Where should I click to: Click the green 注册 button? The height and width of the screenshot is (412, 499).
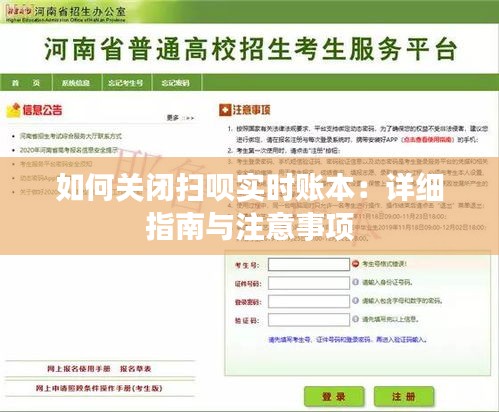(404, 397)
